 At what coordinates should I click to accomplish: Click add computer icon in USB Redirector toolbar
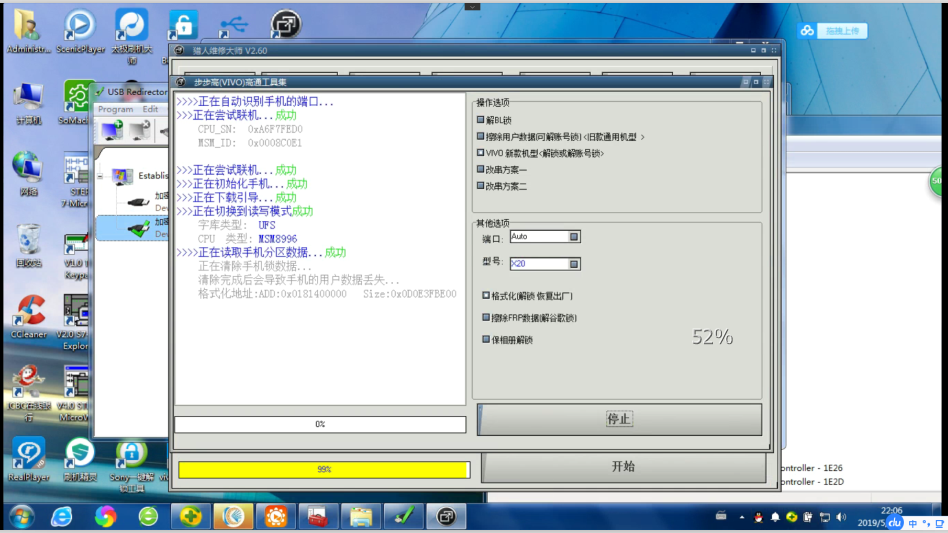pyautogui.click(x=112, y=130)
